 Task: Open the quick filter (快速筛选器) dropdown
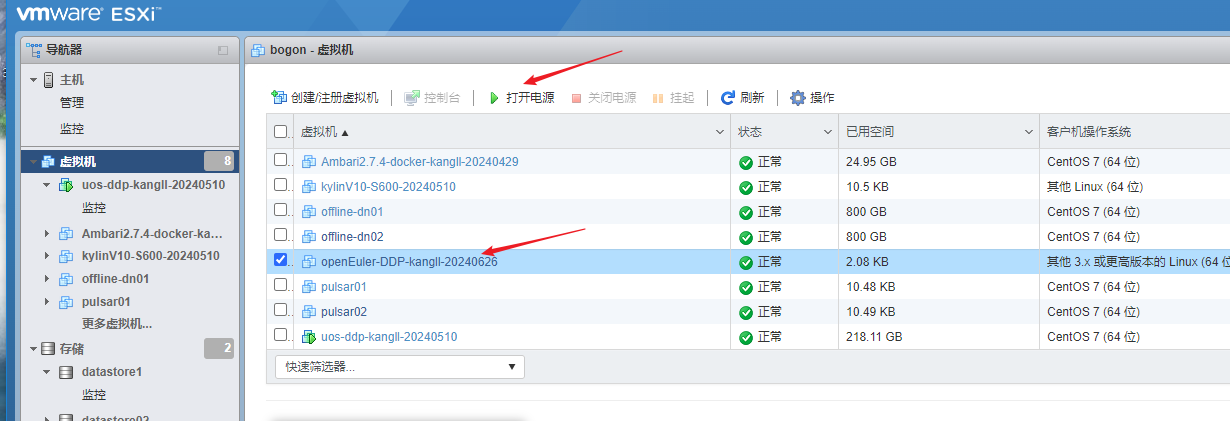pyautogui.click(x=400, y=367)
